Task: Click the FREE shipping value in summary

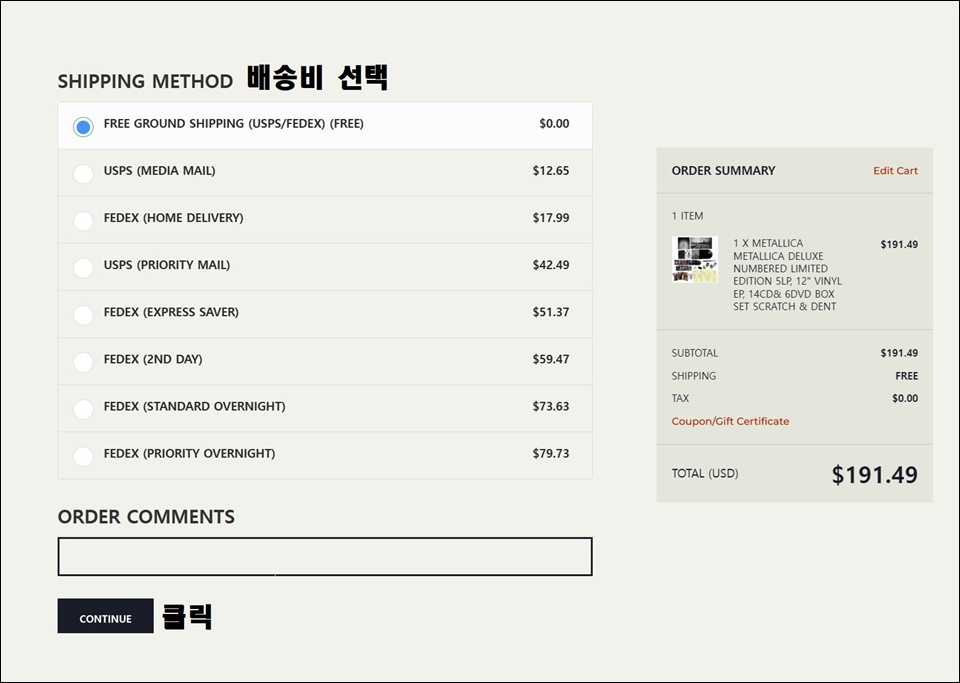Action: point(907,376)
